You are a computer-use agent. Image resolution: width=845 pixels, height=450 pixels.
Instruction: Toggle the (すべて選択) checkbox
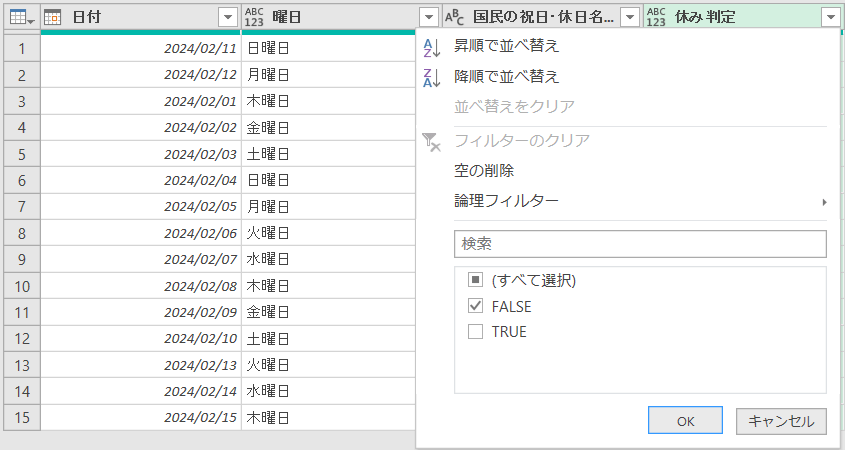tap(476, 280)
